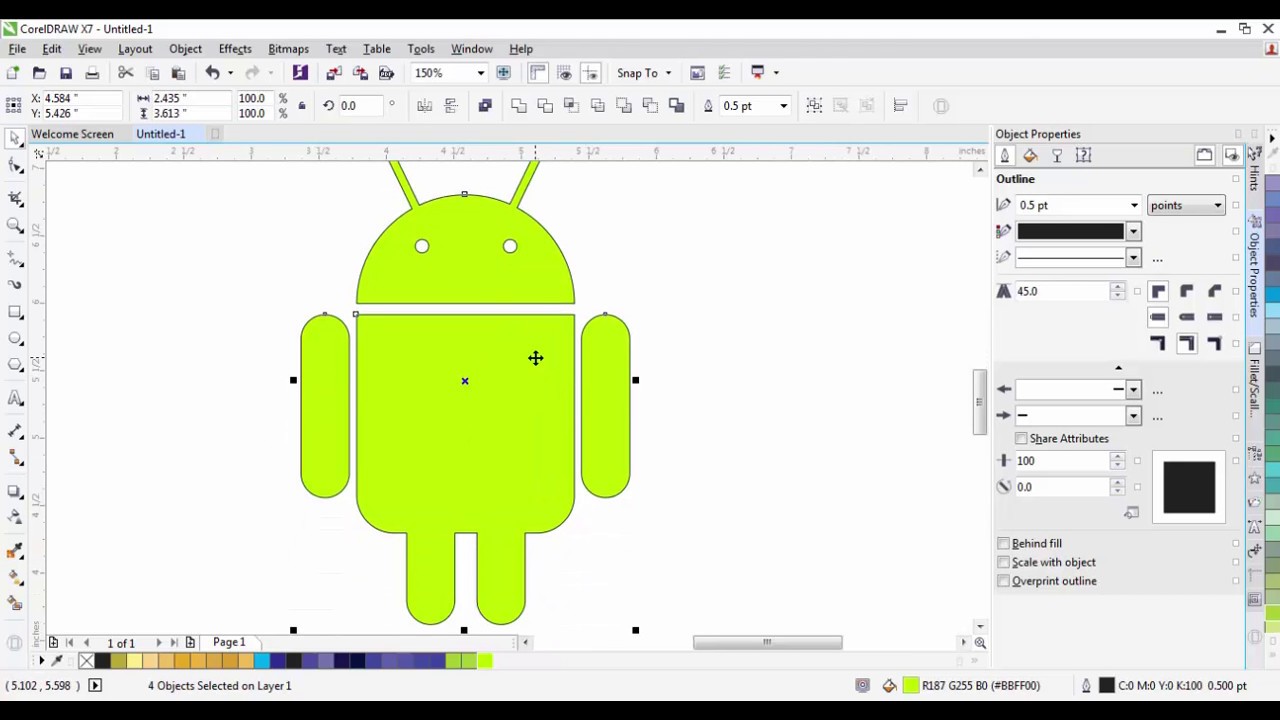Click the Group objects icon
1280x720 pixels.
point(814,106)
